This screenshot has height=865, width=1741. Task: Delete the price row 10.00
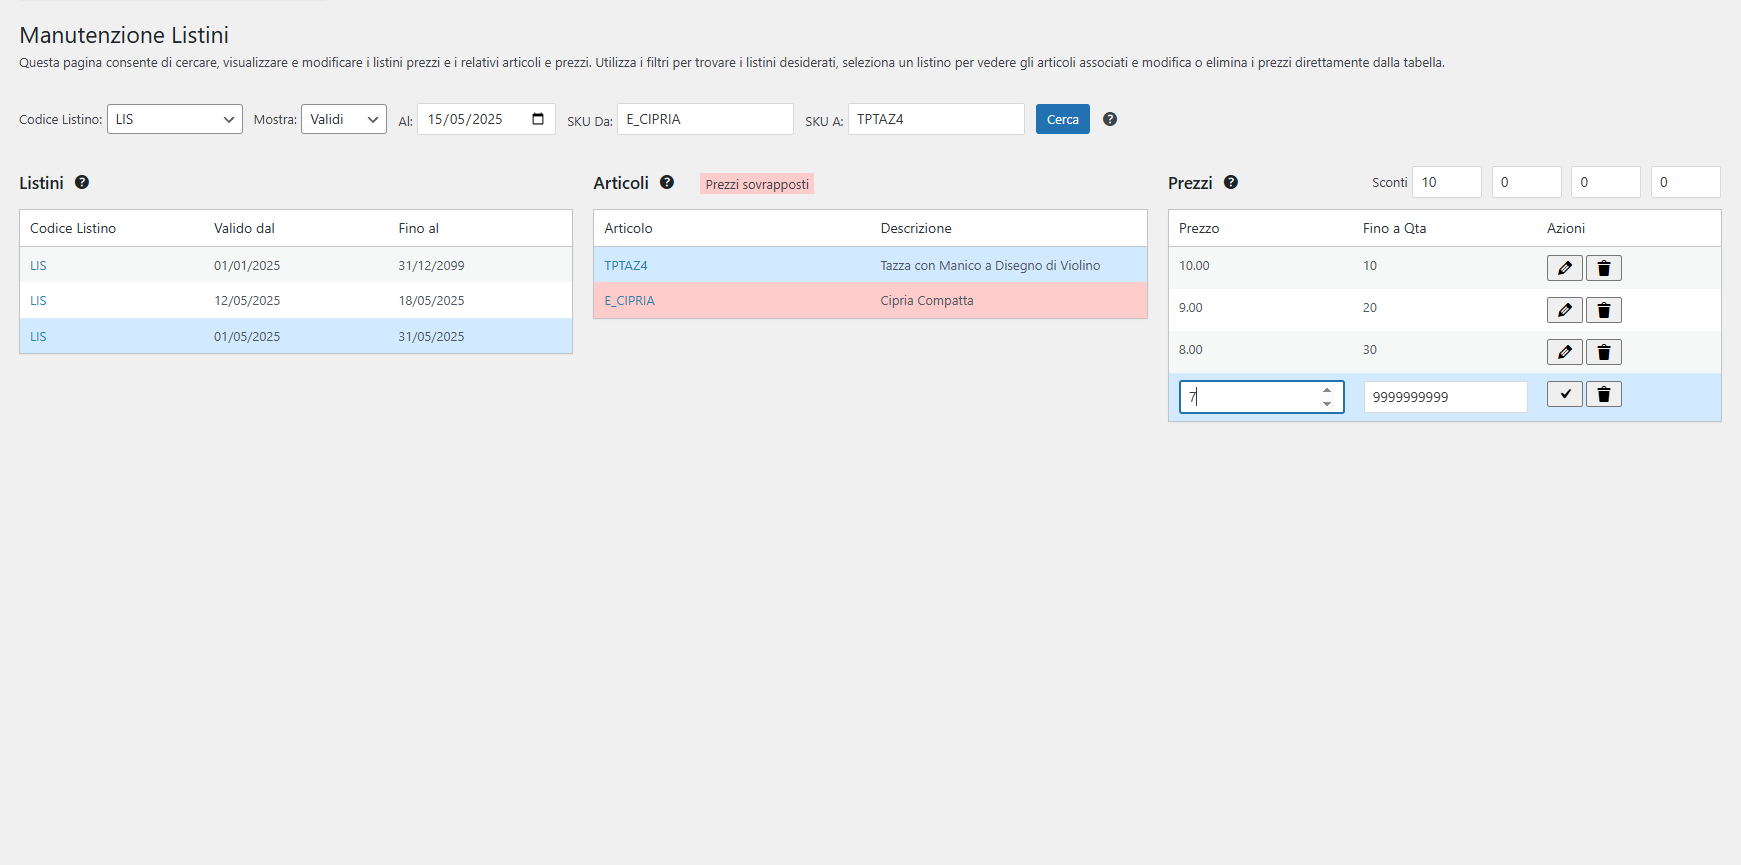click(1604, 268)
